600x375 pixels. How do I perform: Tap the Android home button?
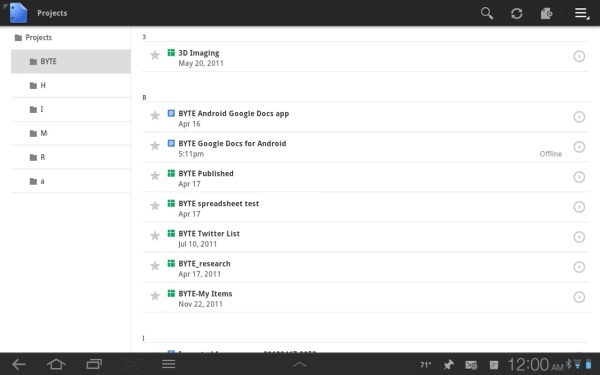(x=56, y=364)
